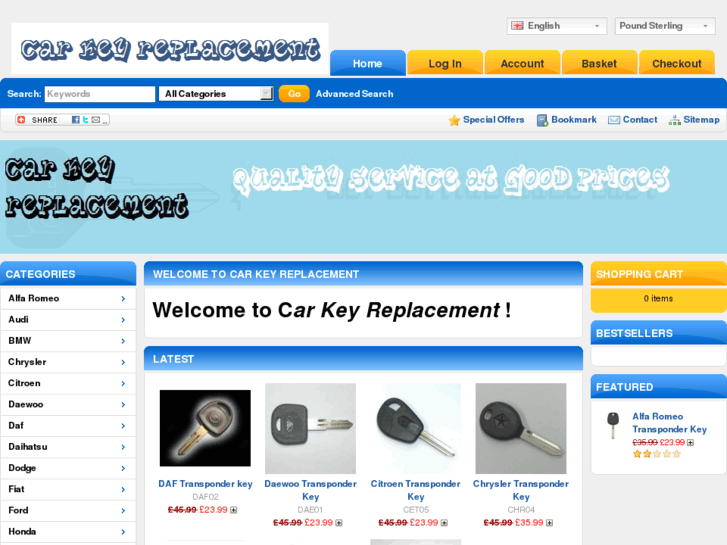
Task: Share via the email envelope icon
Action: coord(96,120)
